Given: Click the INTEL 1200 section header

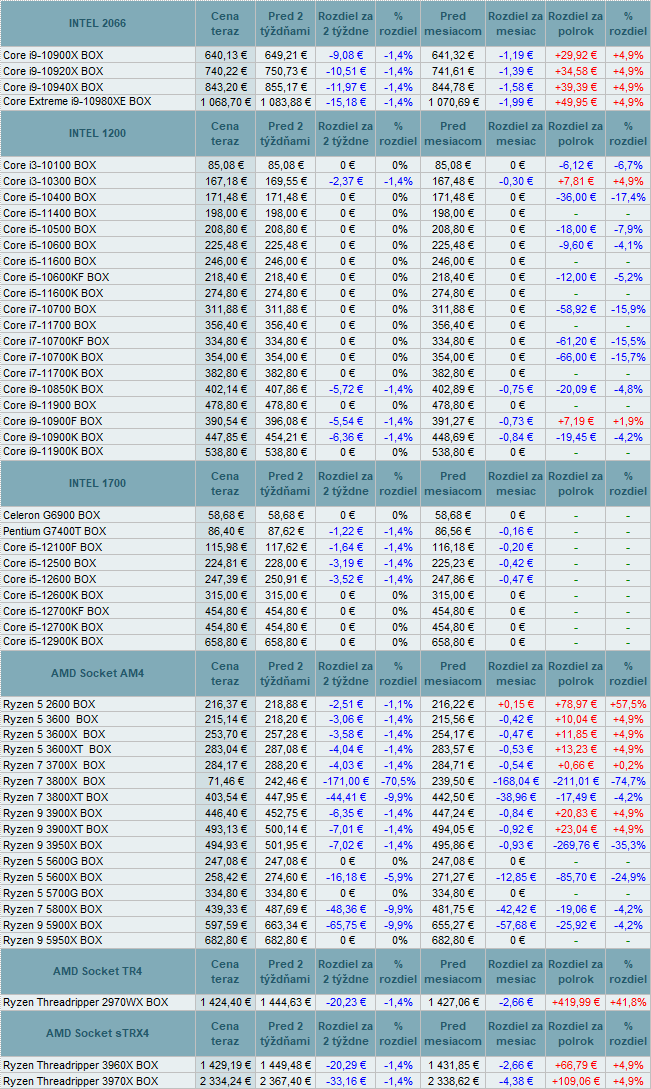Looking at the screenshot, I should [97, 133].
